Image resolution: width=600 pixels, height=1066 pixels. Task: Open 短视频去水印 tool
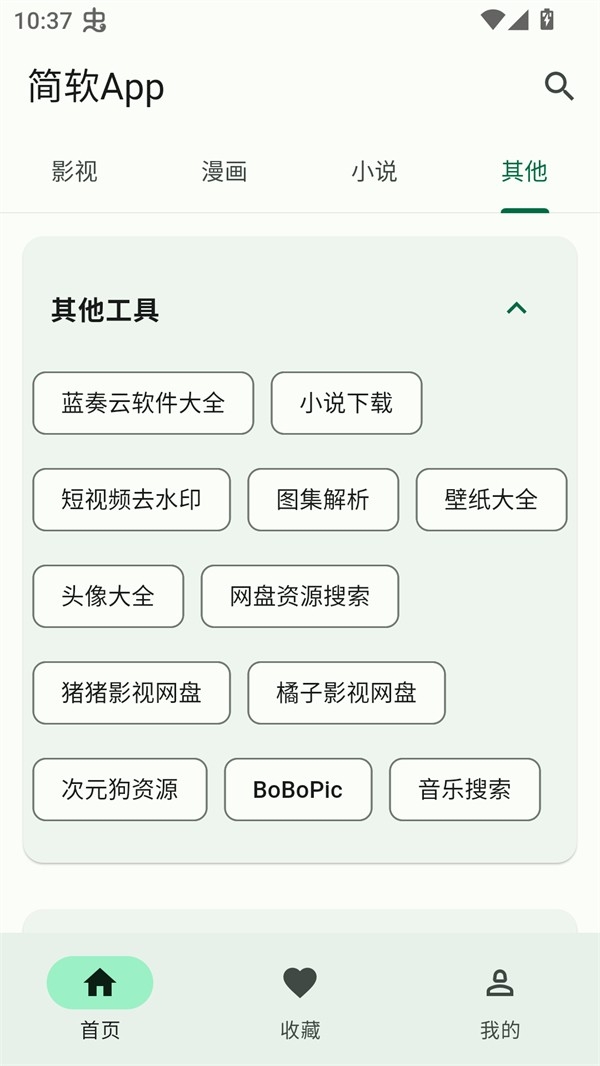tap(131, 499)
